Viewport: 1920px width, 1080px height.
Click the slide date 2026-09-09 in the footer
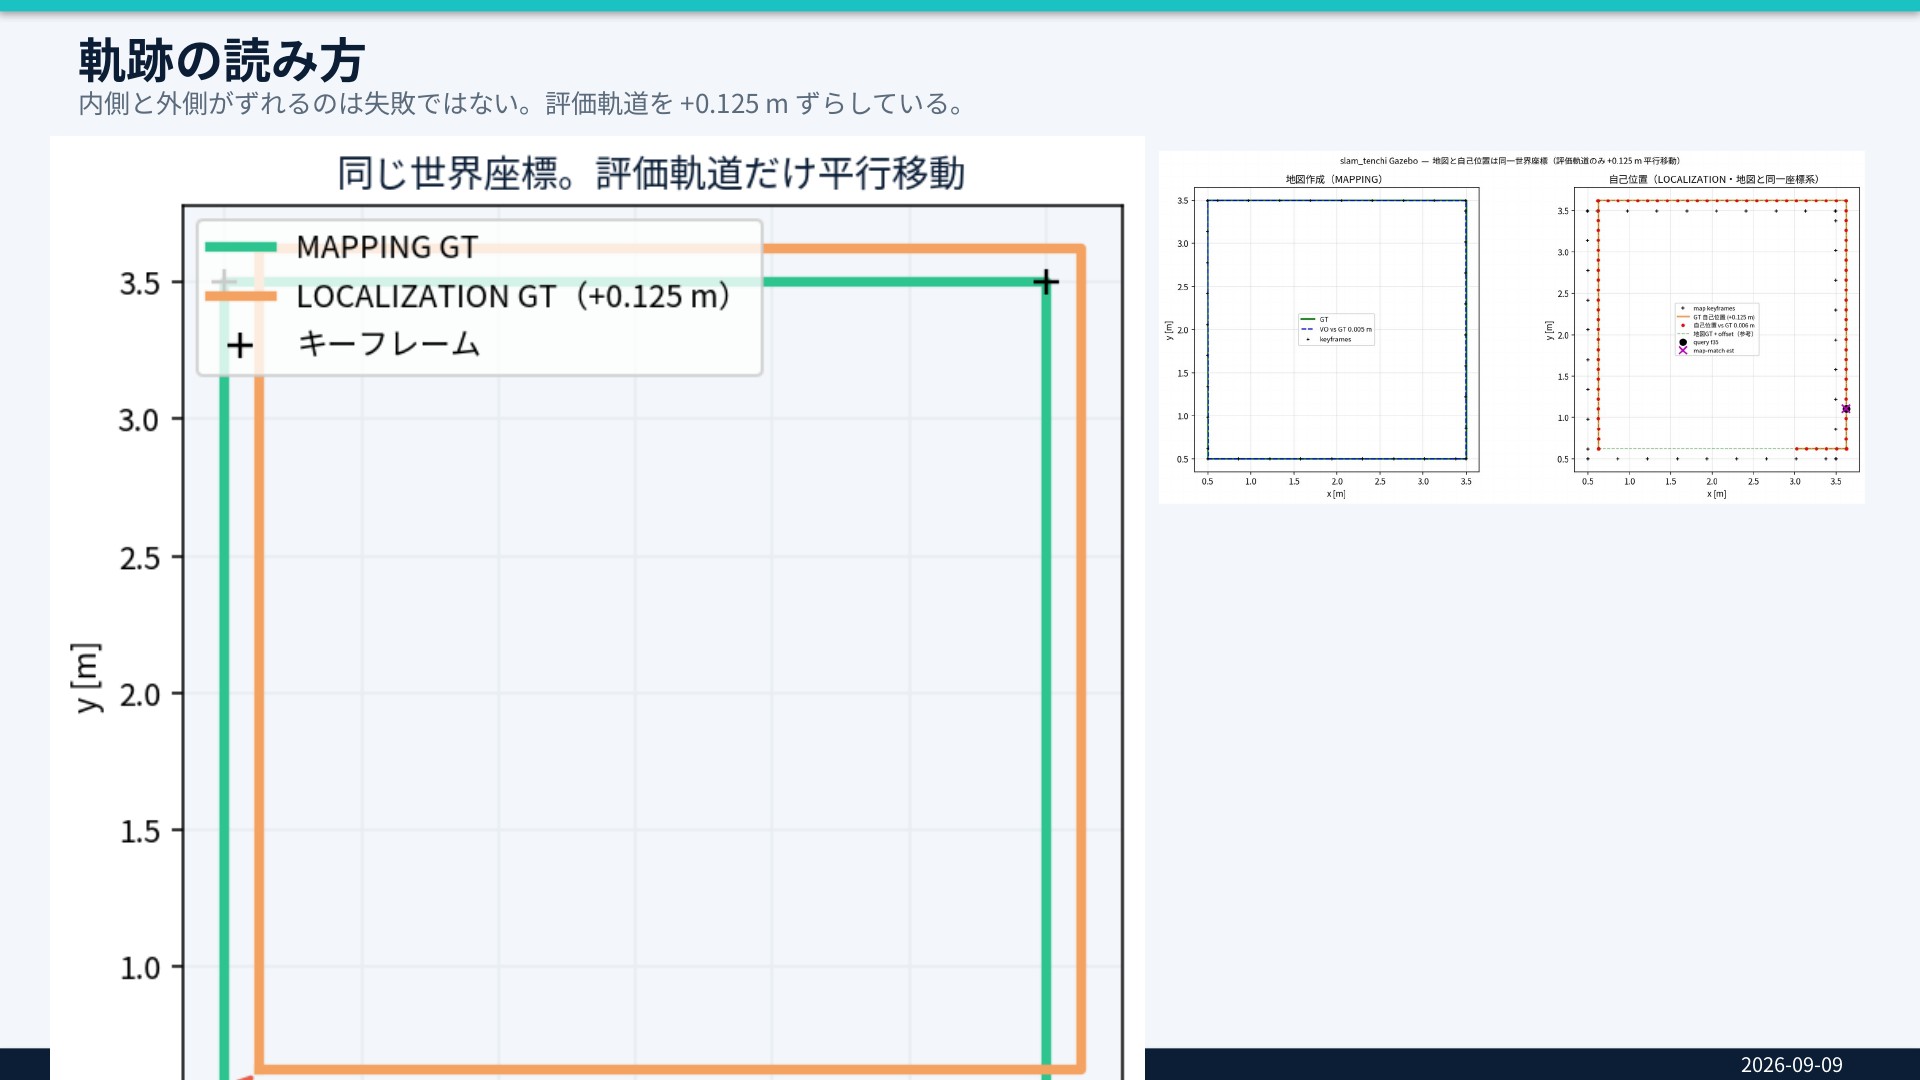1791,1065
